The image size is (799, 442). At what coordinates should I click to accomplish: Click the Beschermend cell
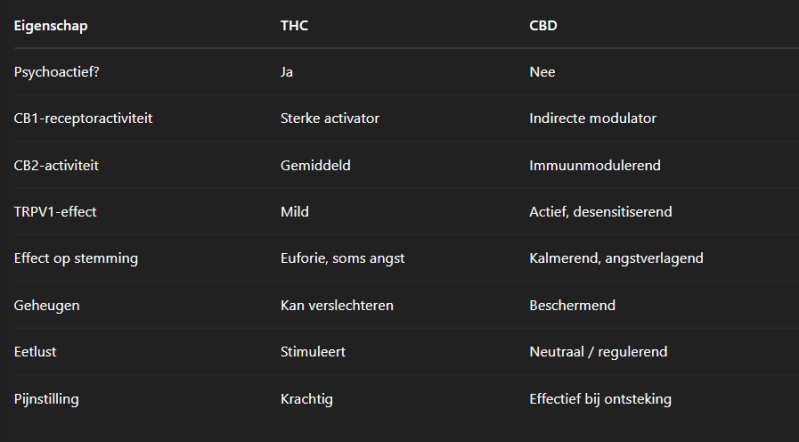pyautogui.click(x=572, y=305)
